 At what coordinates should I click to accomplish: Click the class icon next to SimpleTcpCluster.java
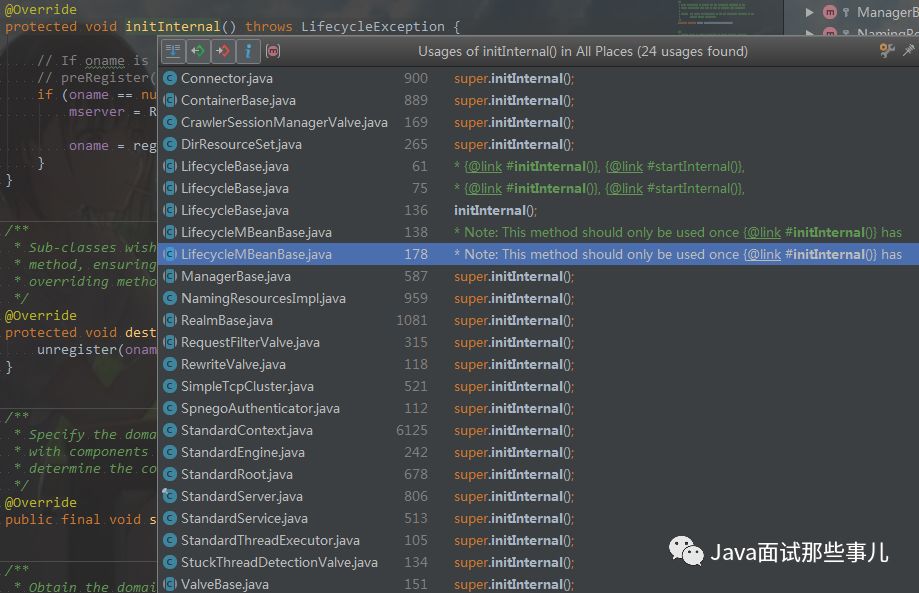pyautogui.click(x=170, y=386)
